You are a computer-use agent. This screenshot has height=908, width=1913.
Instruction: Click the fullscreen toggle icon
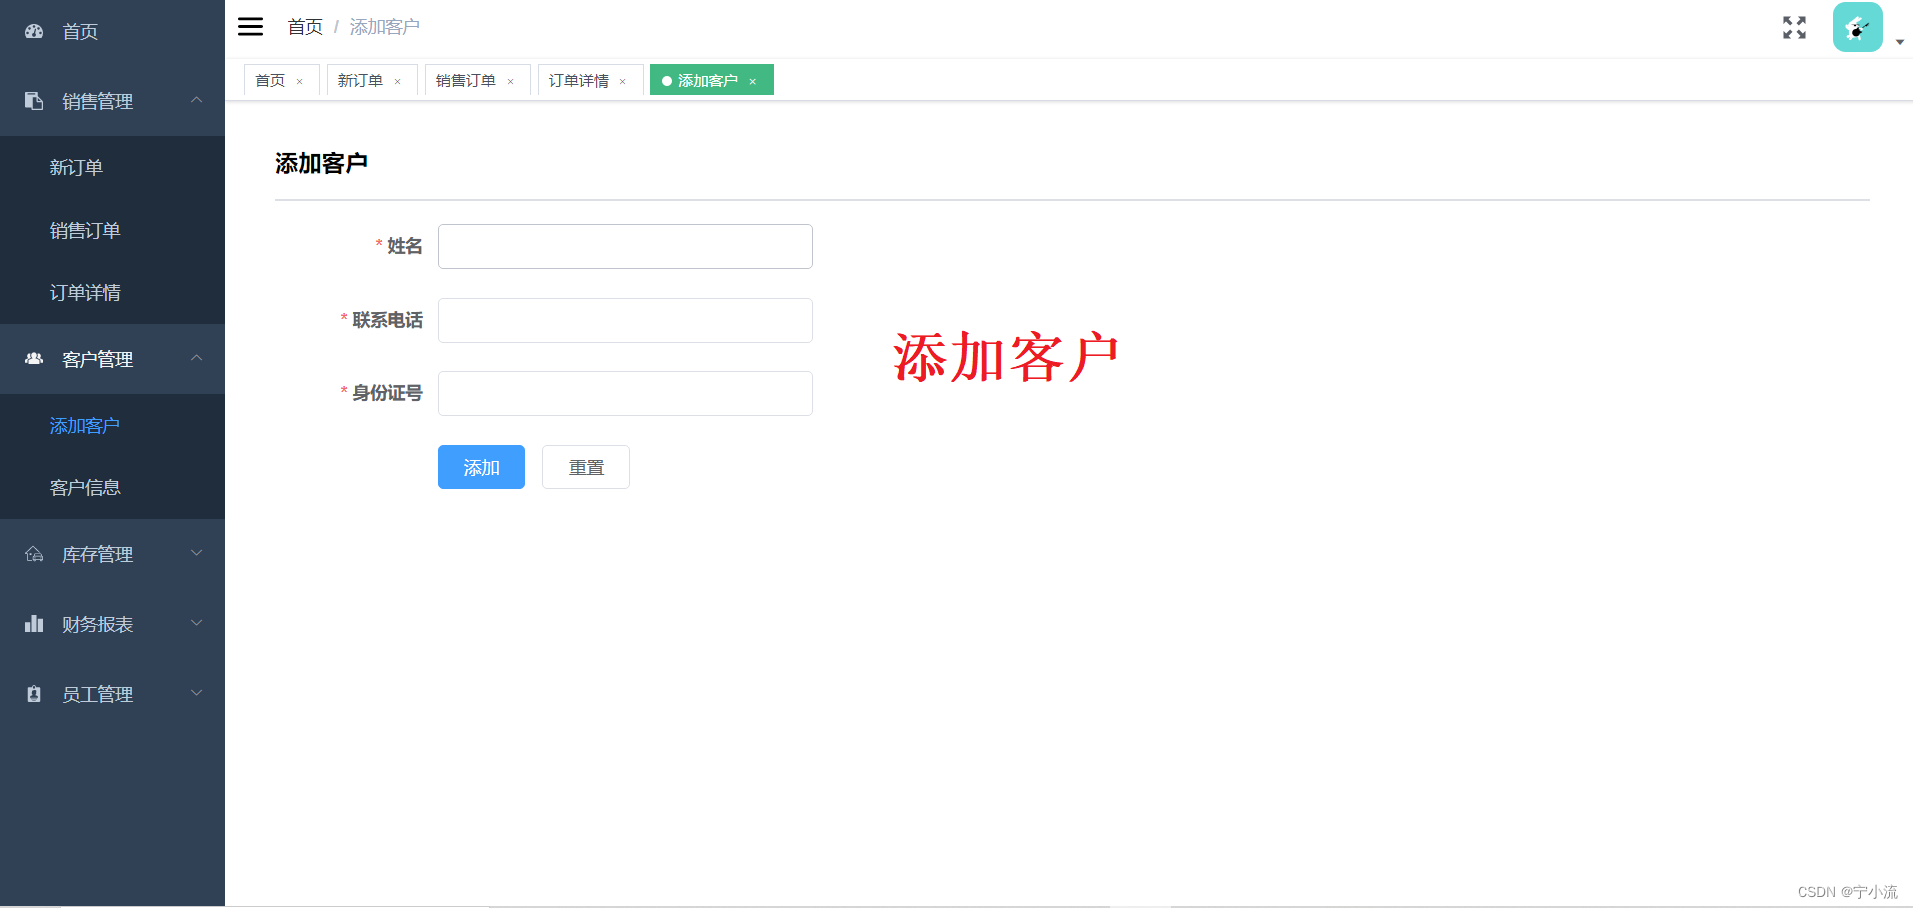click(x=1794, y=27)
